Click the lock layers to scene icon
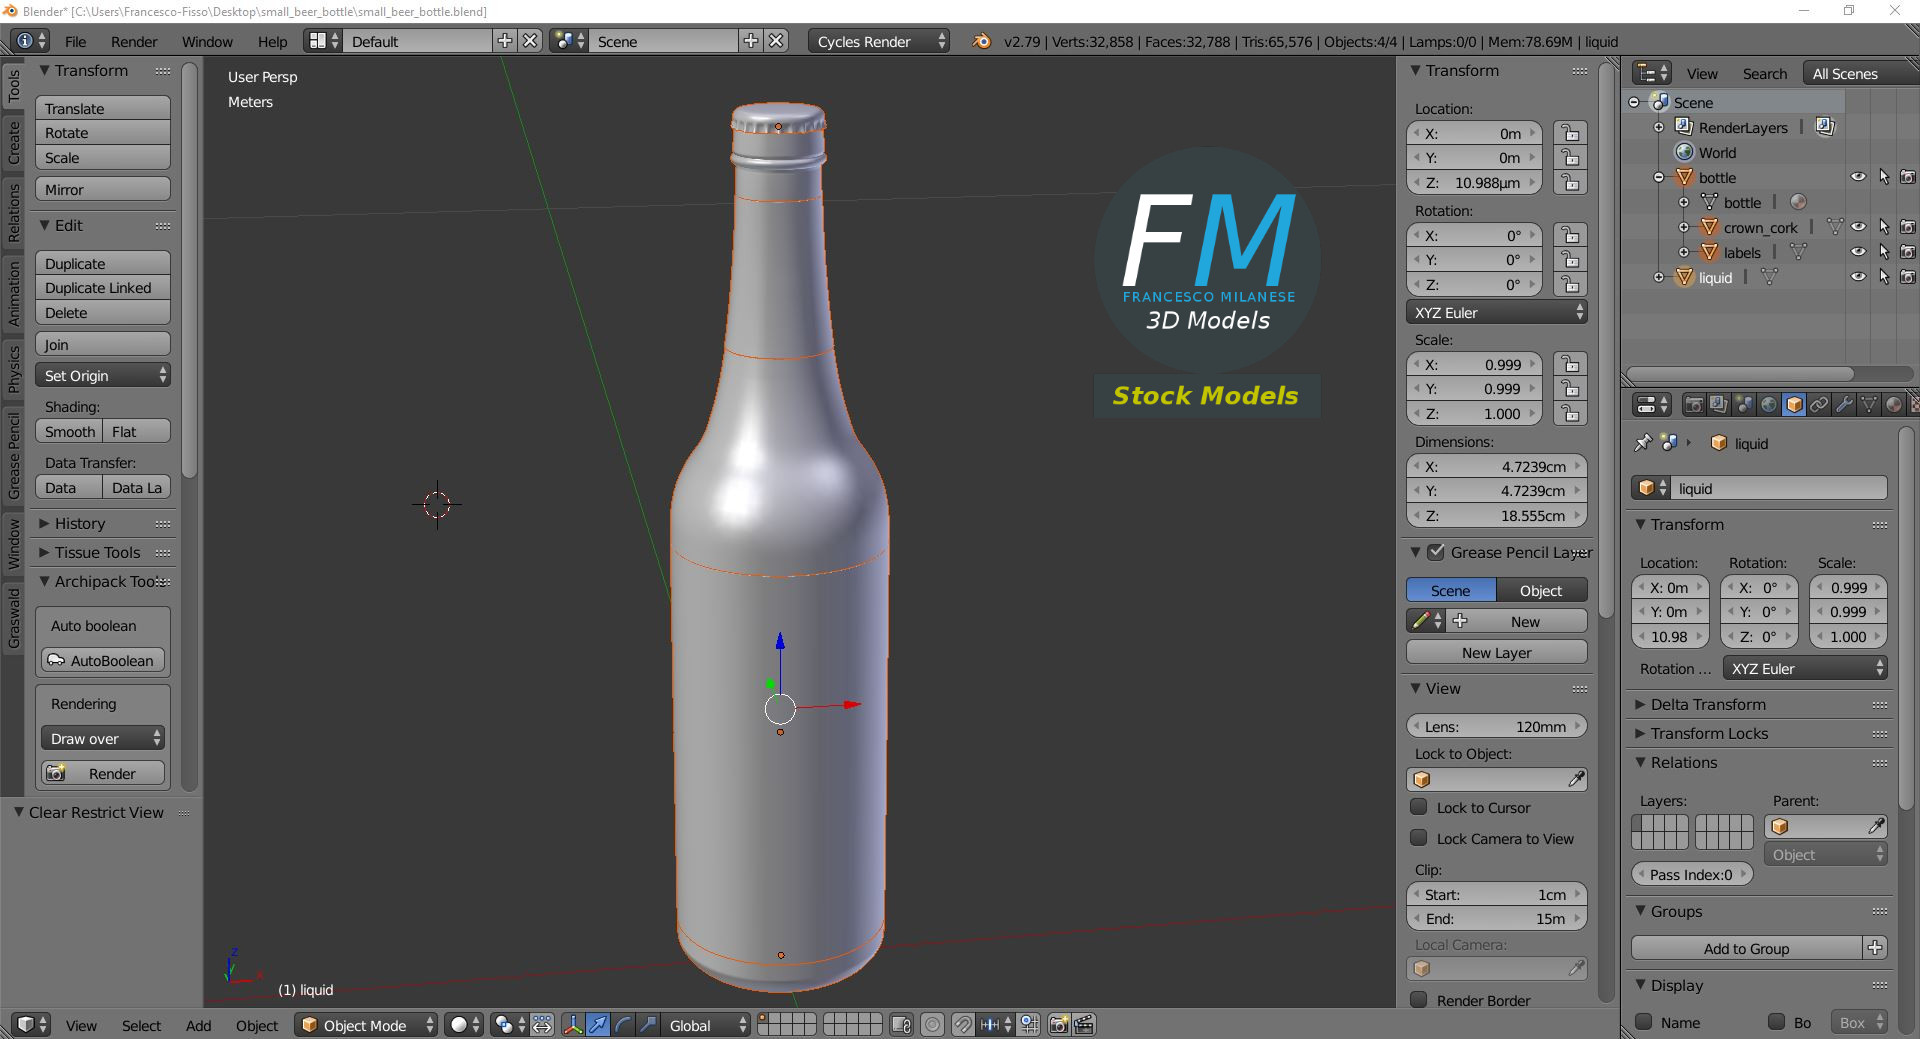Screen dimensions: 1920x1039 (901, 1024)
